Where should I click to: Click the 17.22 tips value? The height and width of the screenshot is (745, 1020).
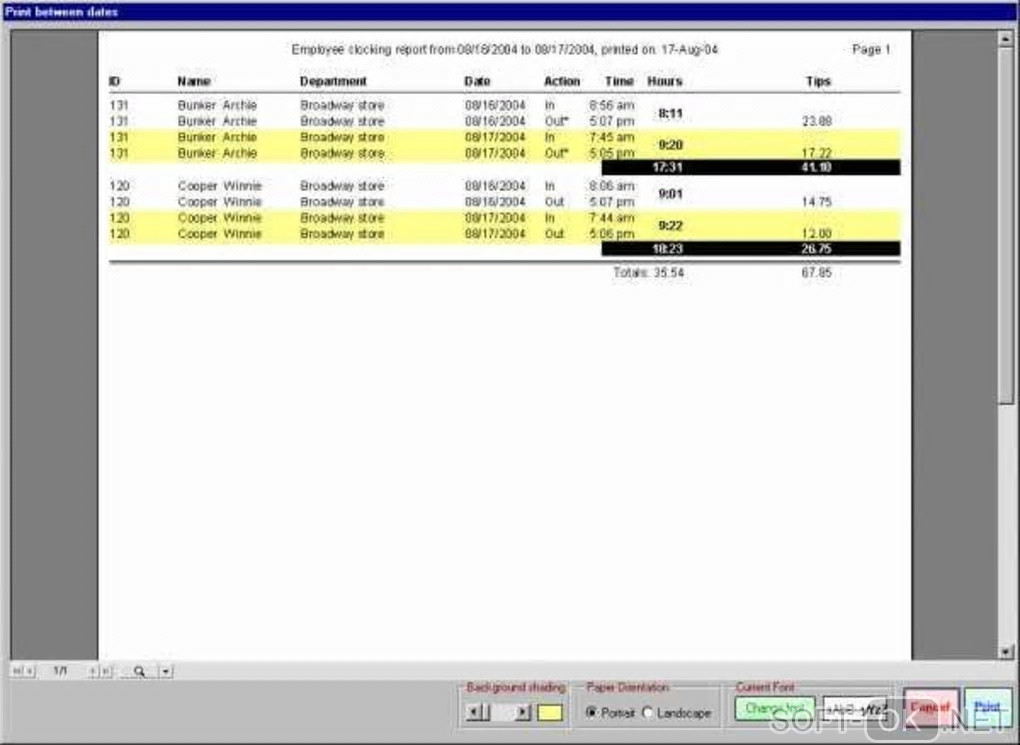816,154
